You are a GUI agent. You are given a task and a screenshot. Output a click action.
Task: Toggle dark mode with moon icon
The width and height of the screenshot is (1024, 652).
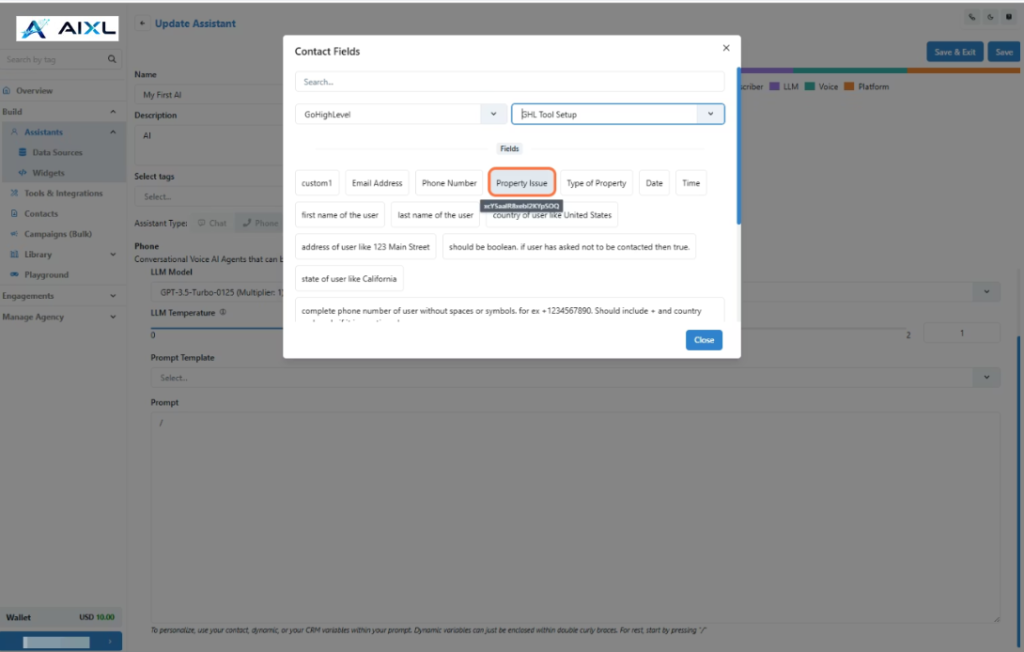click(989, 17)
